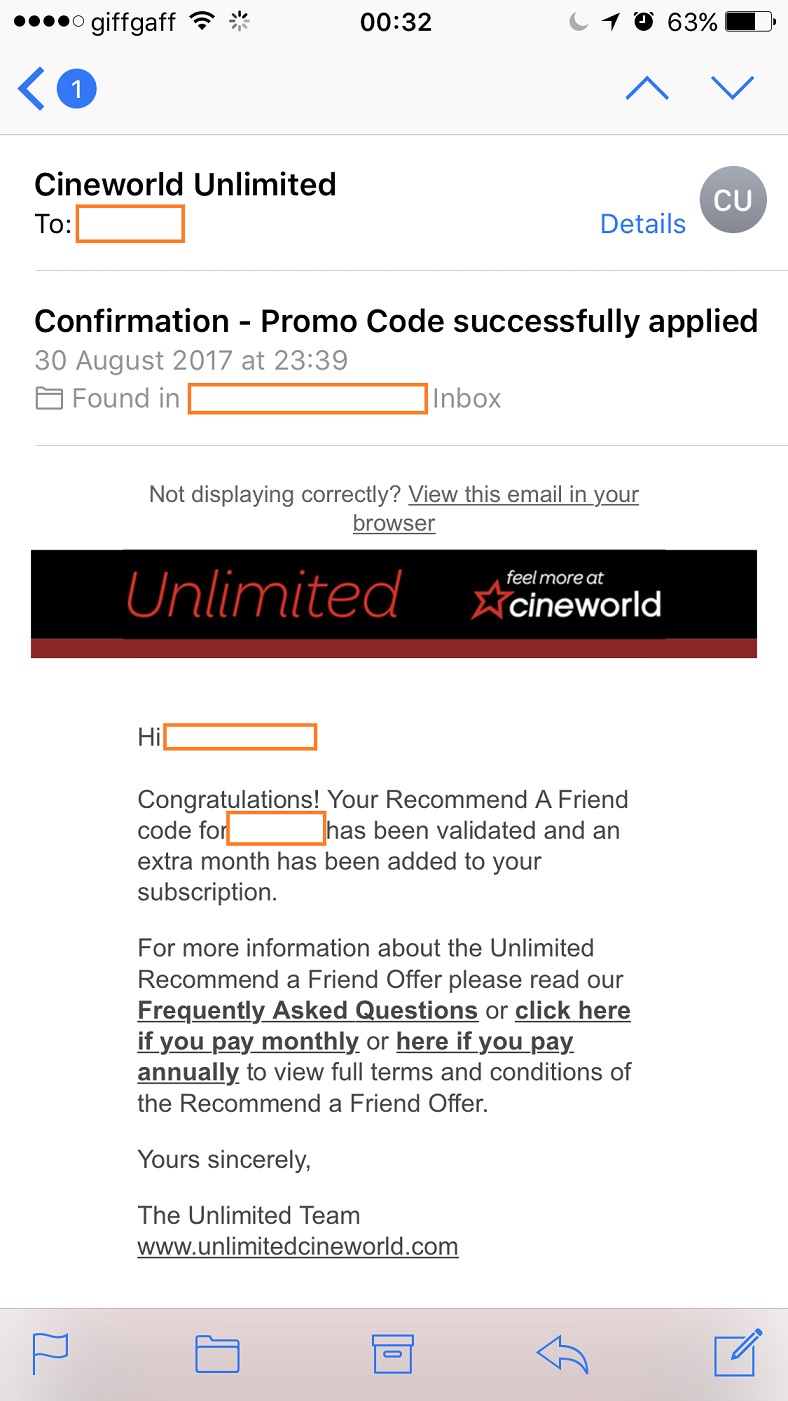Image resolution: width=788 pixels, height=1401 pixels.
Task: Flag this Cineworld email
Action: tap(49, 1354)
